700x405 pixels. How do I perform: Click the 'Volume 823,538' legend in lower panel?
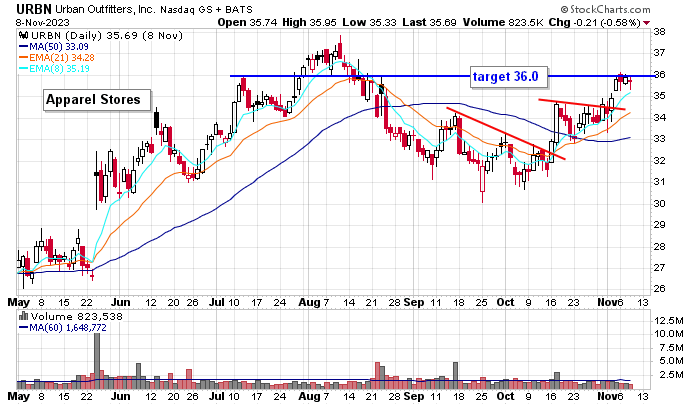point(77,316)
